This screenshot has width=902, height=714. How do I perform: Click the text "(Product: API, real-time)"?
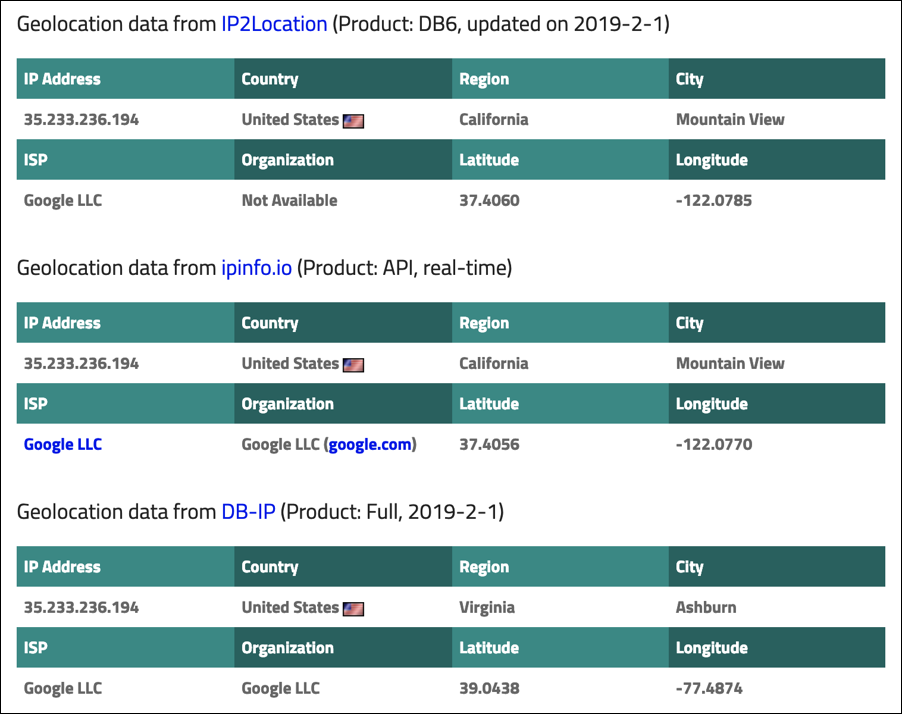tap(404, 268)
